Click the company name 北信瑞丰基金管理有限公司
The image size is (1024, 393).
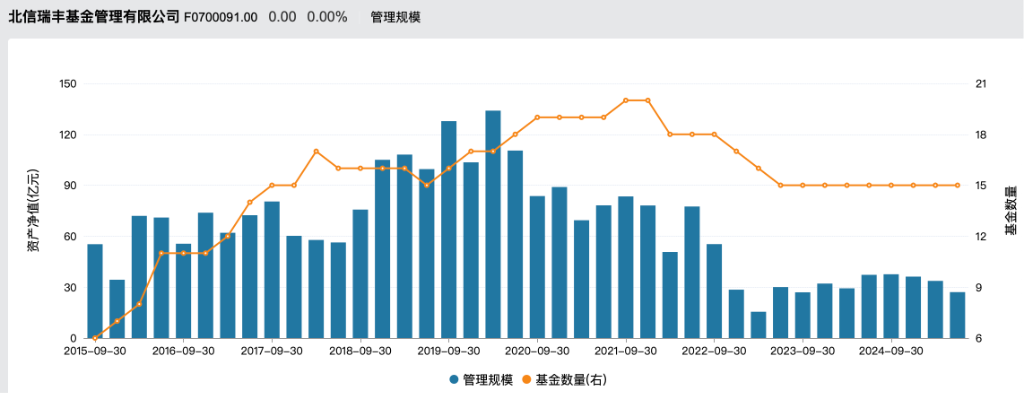(93, 18)
